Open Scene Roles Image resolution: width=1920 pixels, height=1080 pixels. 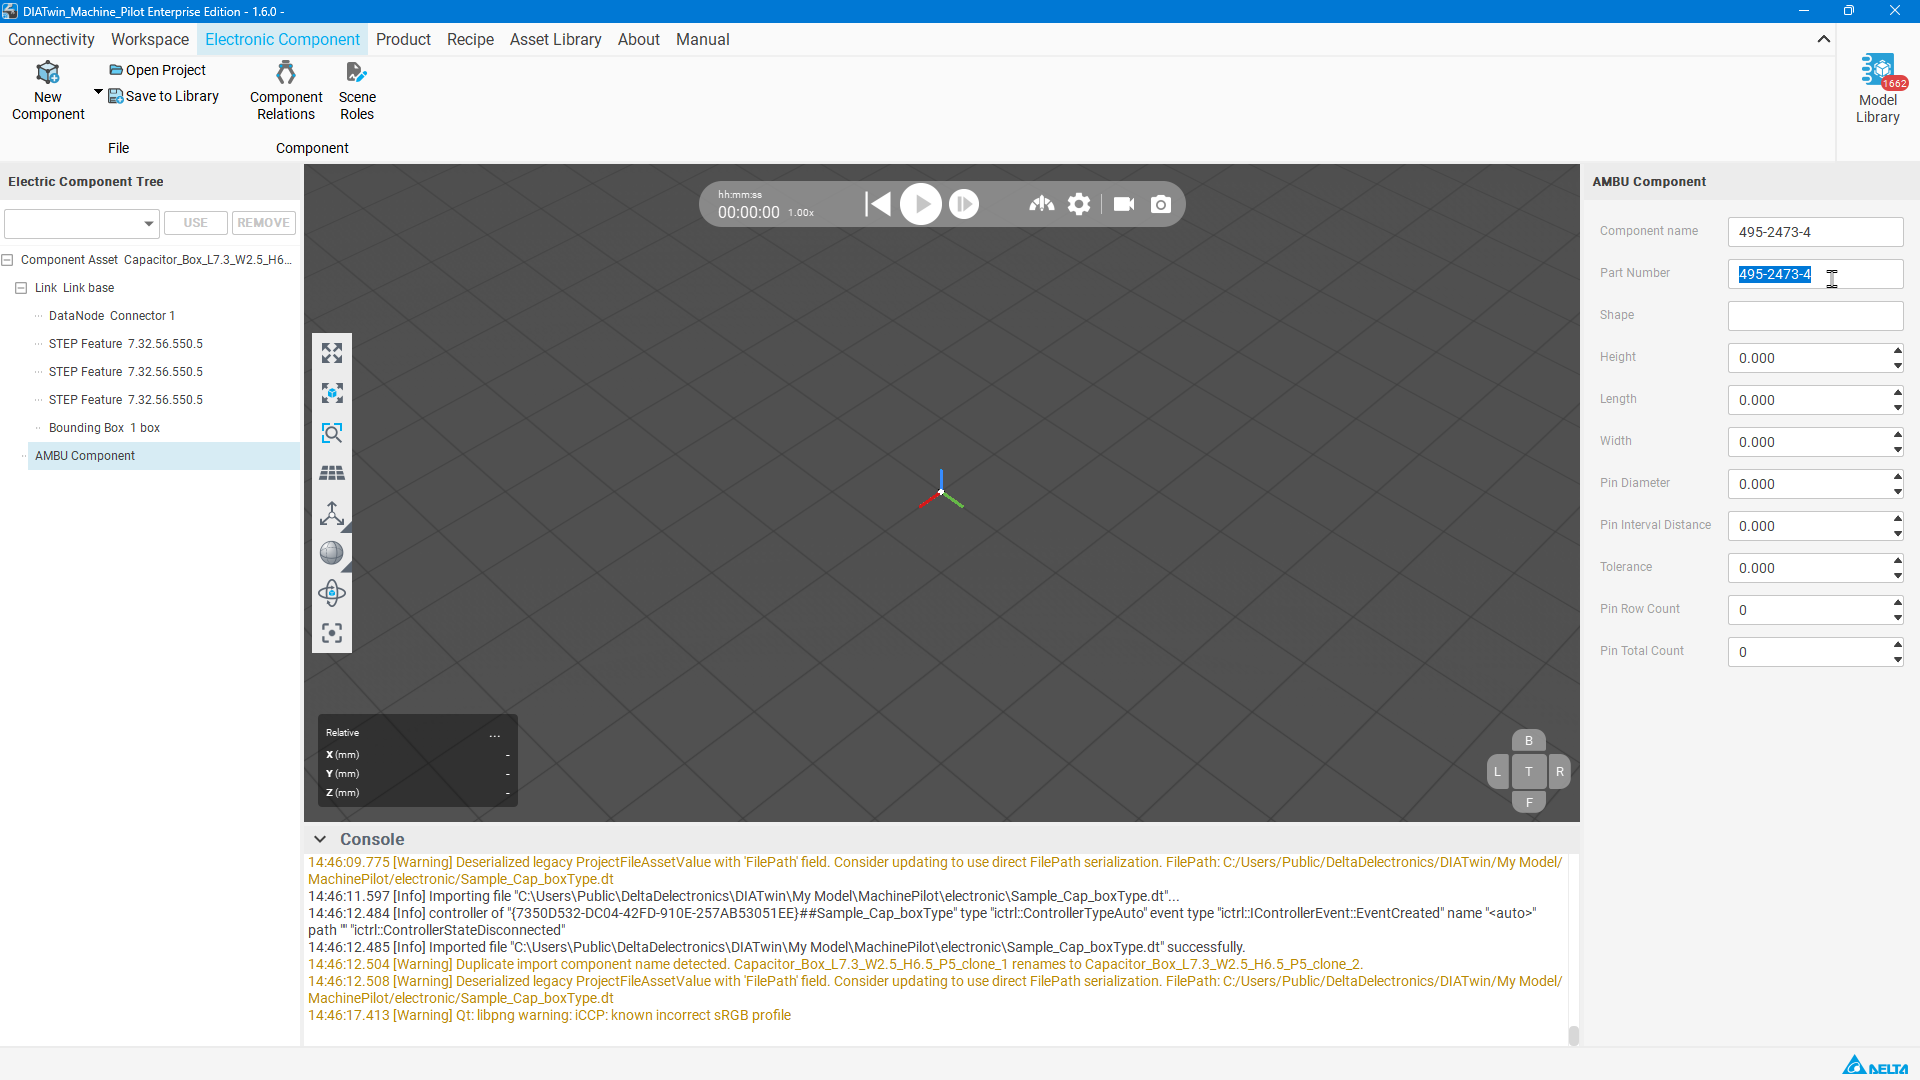pos(357,91)
